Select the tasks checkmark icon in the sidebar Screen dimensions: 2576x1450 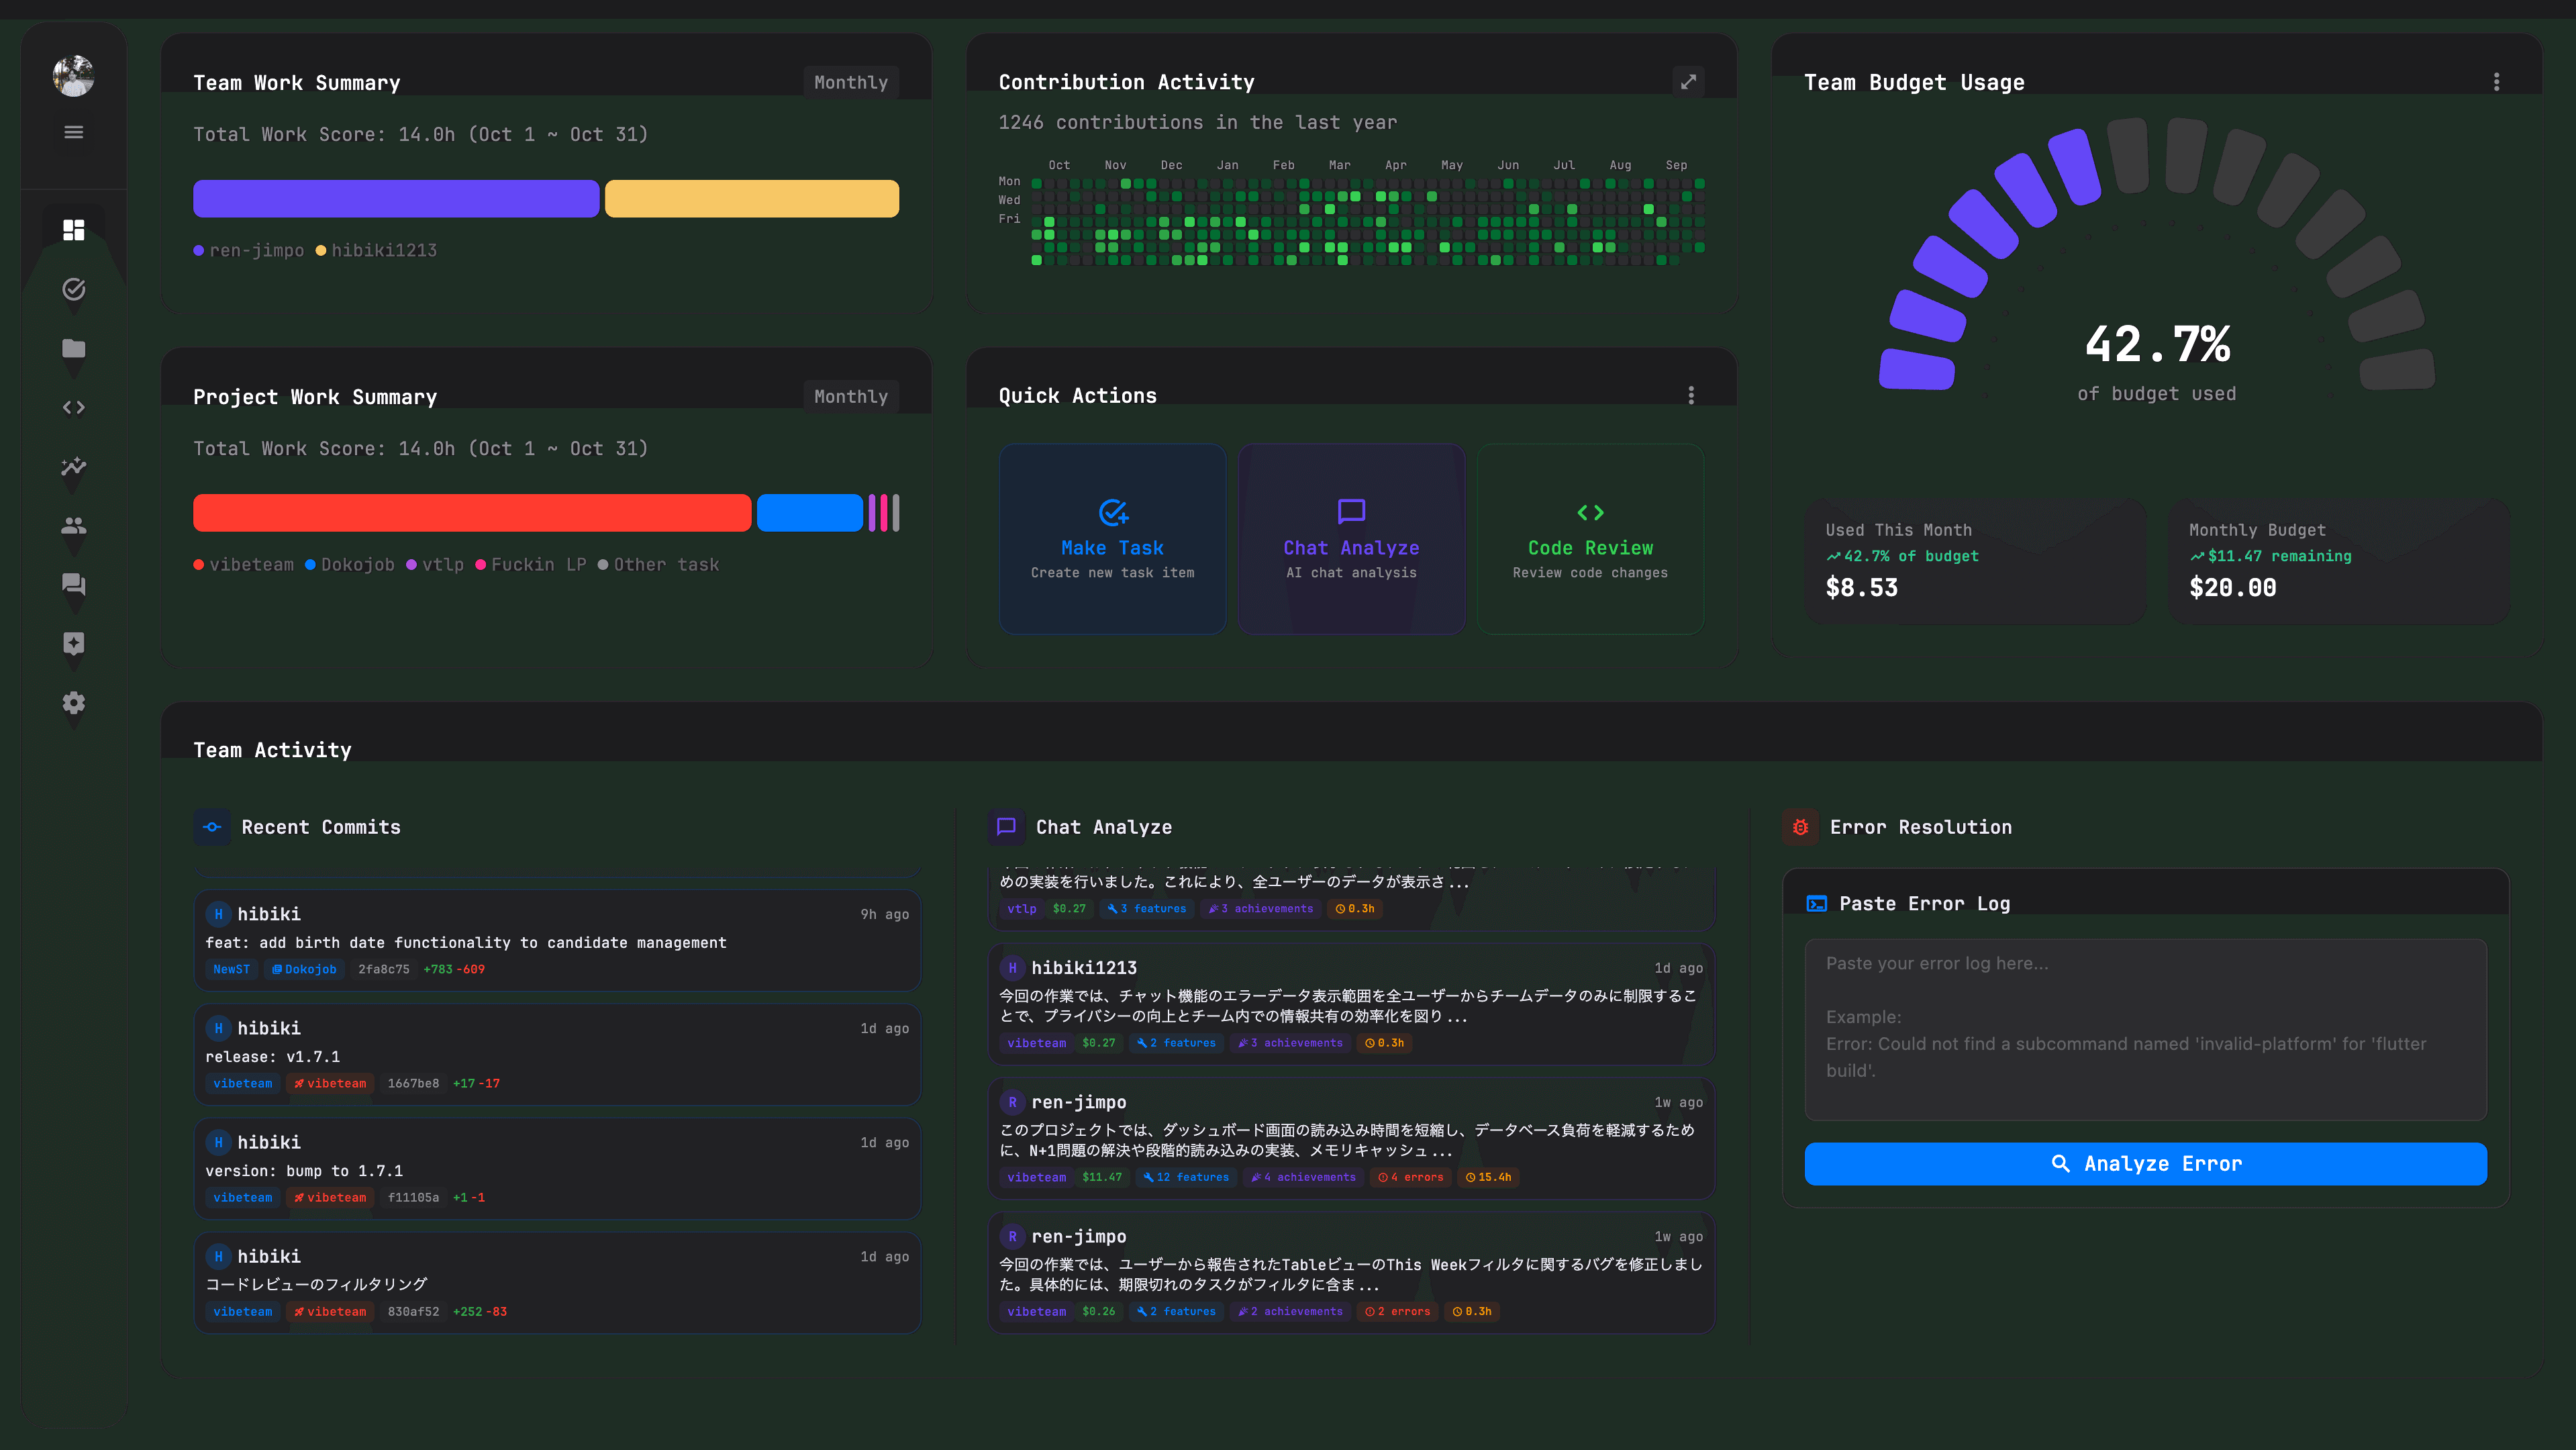tap(73, 289)
